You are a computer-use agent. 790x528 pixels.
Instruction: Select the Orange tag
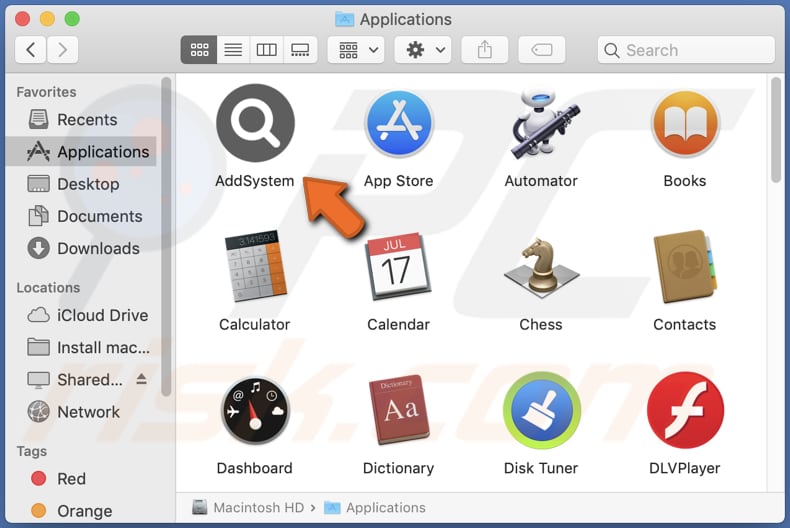[83, 511]
